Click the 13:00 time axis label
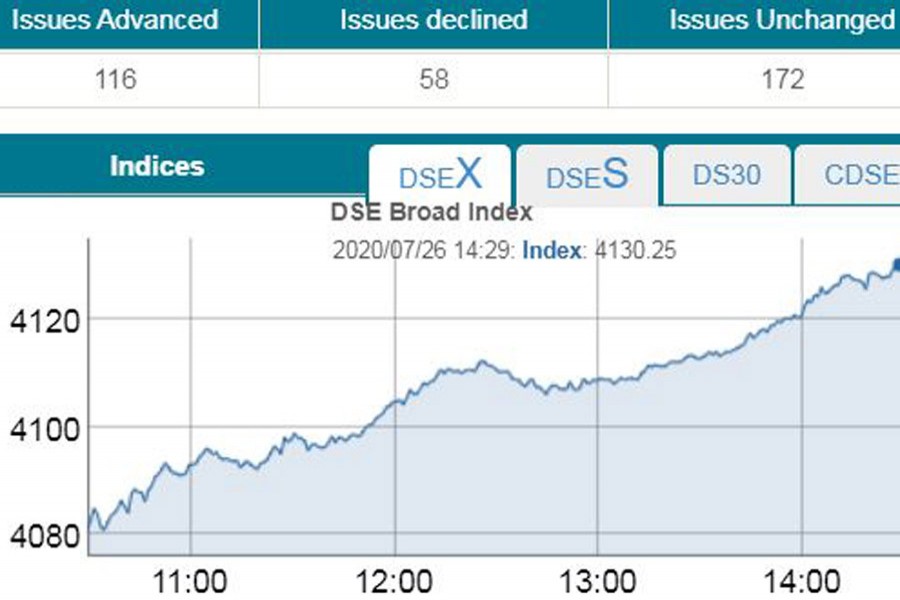Screen dimensions: 900x600 click(598, 581)
